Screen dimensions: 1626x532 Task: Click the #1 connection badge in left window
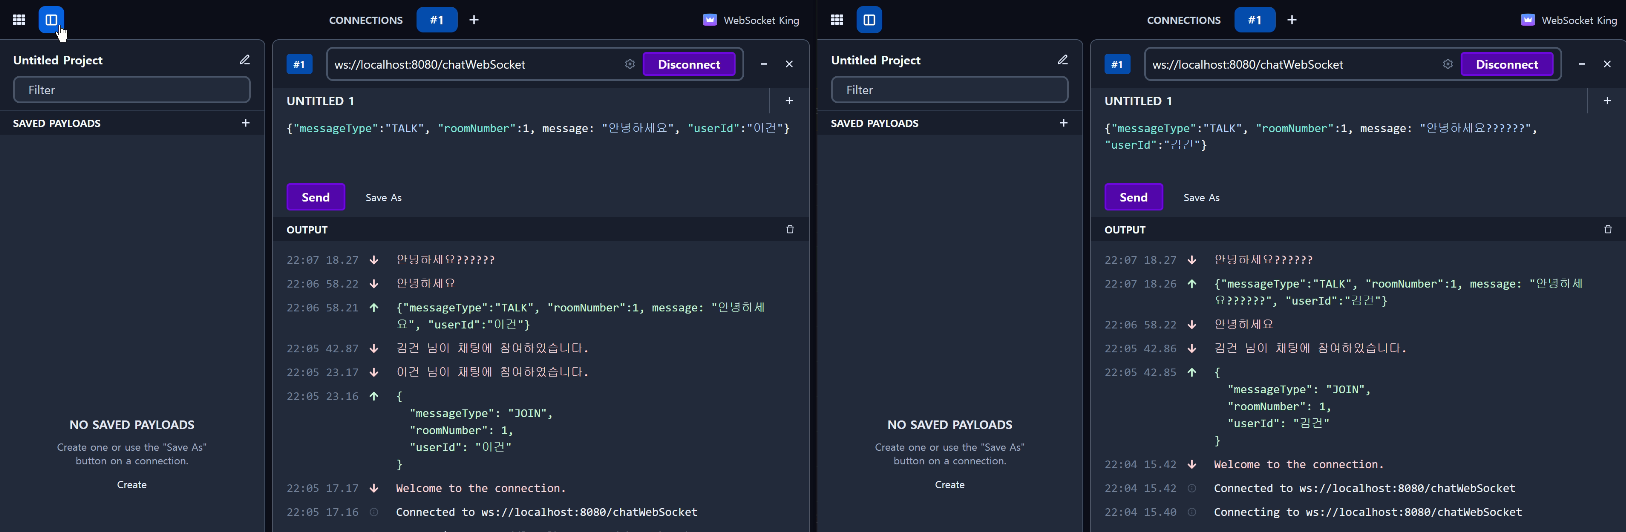[x=299, y=64]
